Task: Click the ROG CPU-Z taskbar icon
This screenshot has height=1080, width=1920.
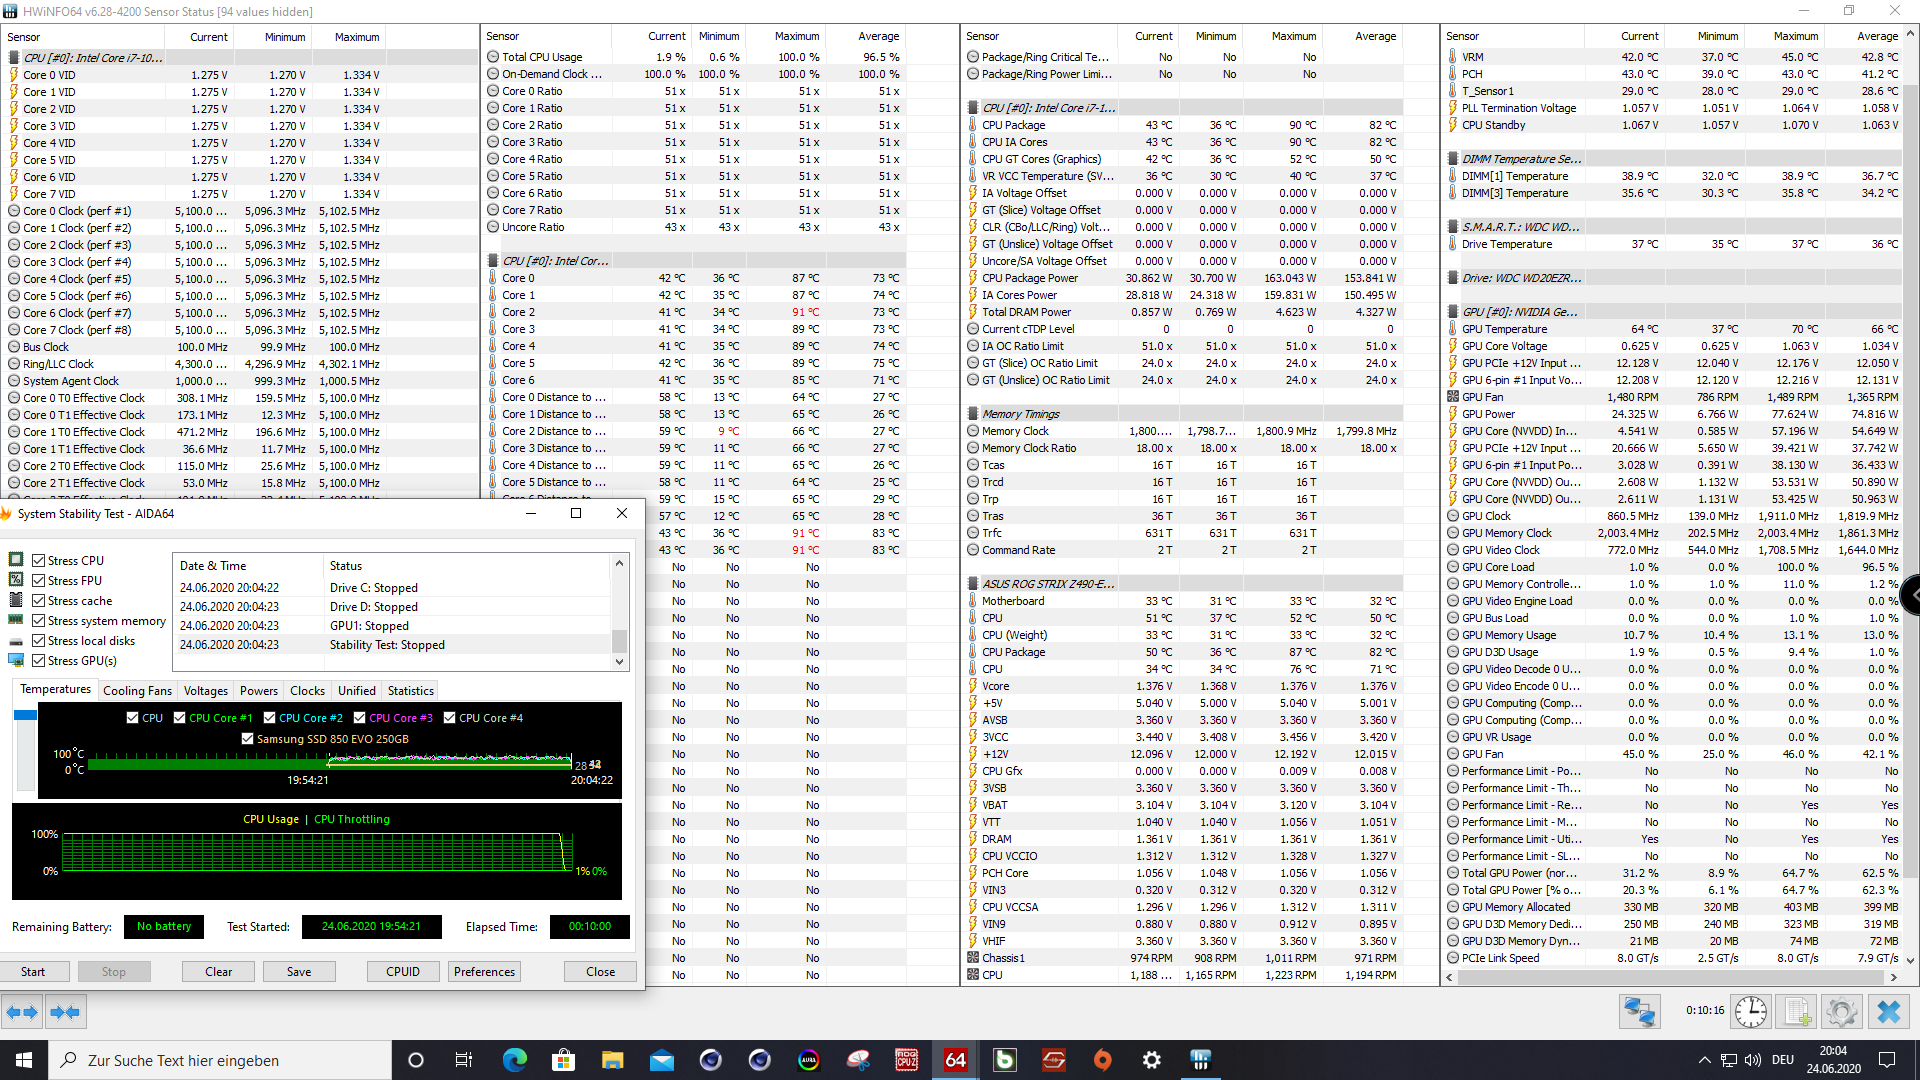Action: pos(907,1060)
